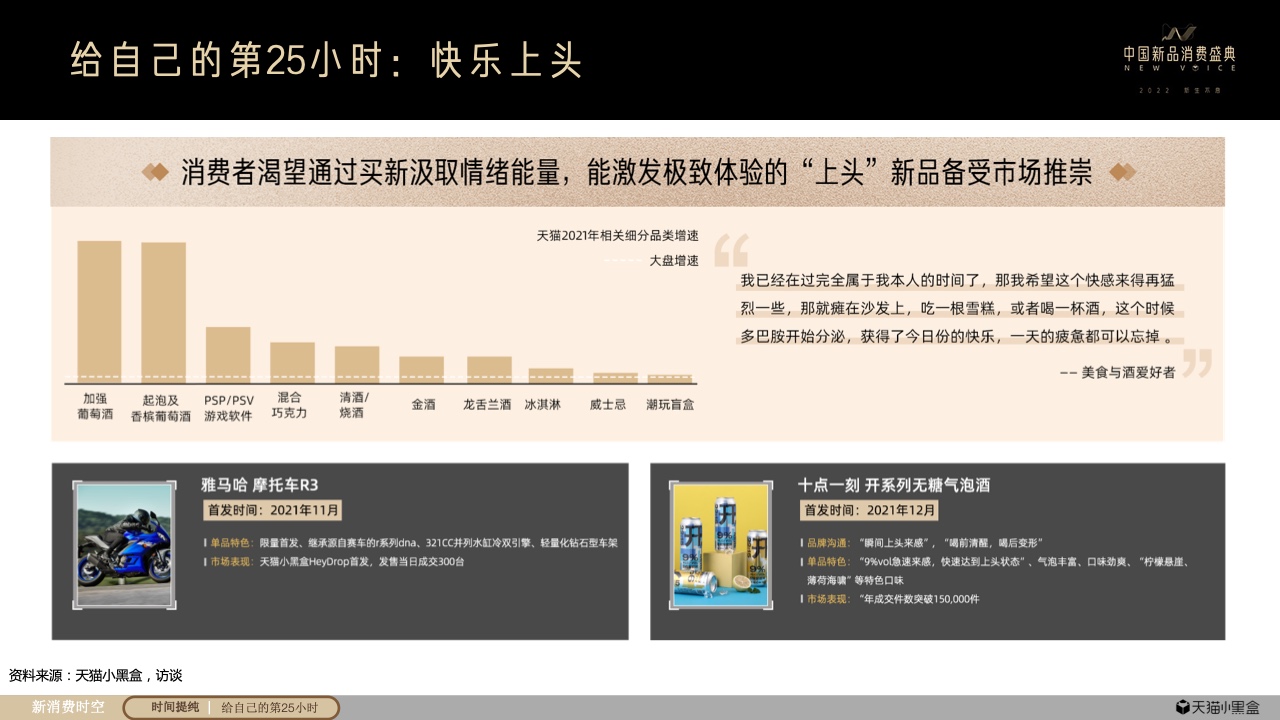Click the 冰淇淋 axis label
Screen dimensions: 1280x720
click(543, 405)
